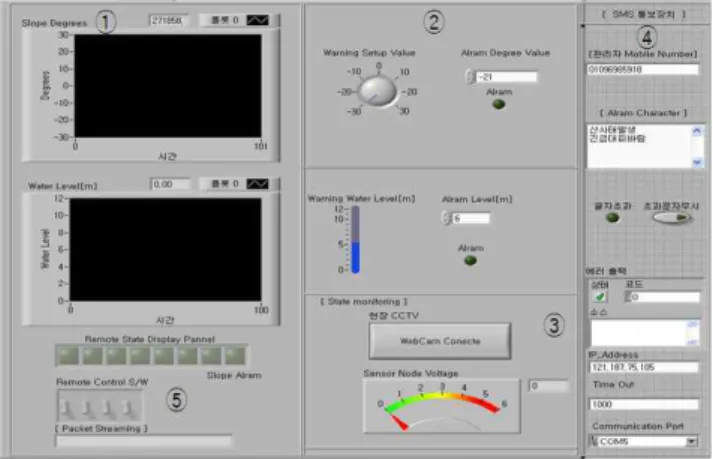713x459 pixels.
Task: Flip the fourth Remote Control S/W switch
Action: pos(129,408)
